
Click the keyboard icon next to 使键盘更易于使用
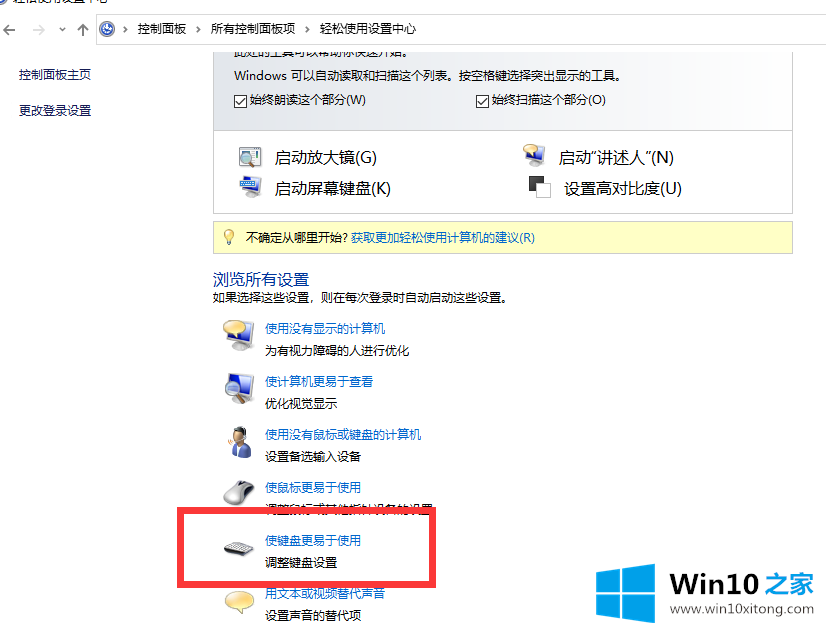pos(239,549)
